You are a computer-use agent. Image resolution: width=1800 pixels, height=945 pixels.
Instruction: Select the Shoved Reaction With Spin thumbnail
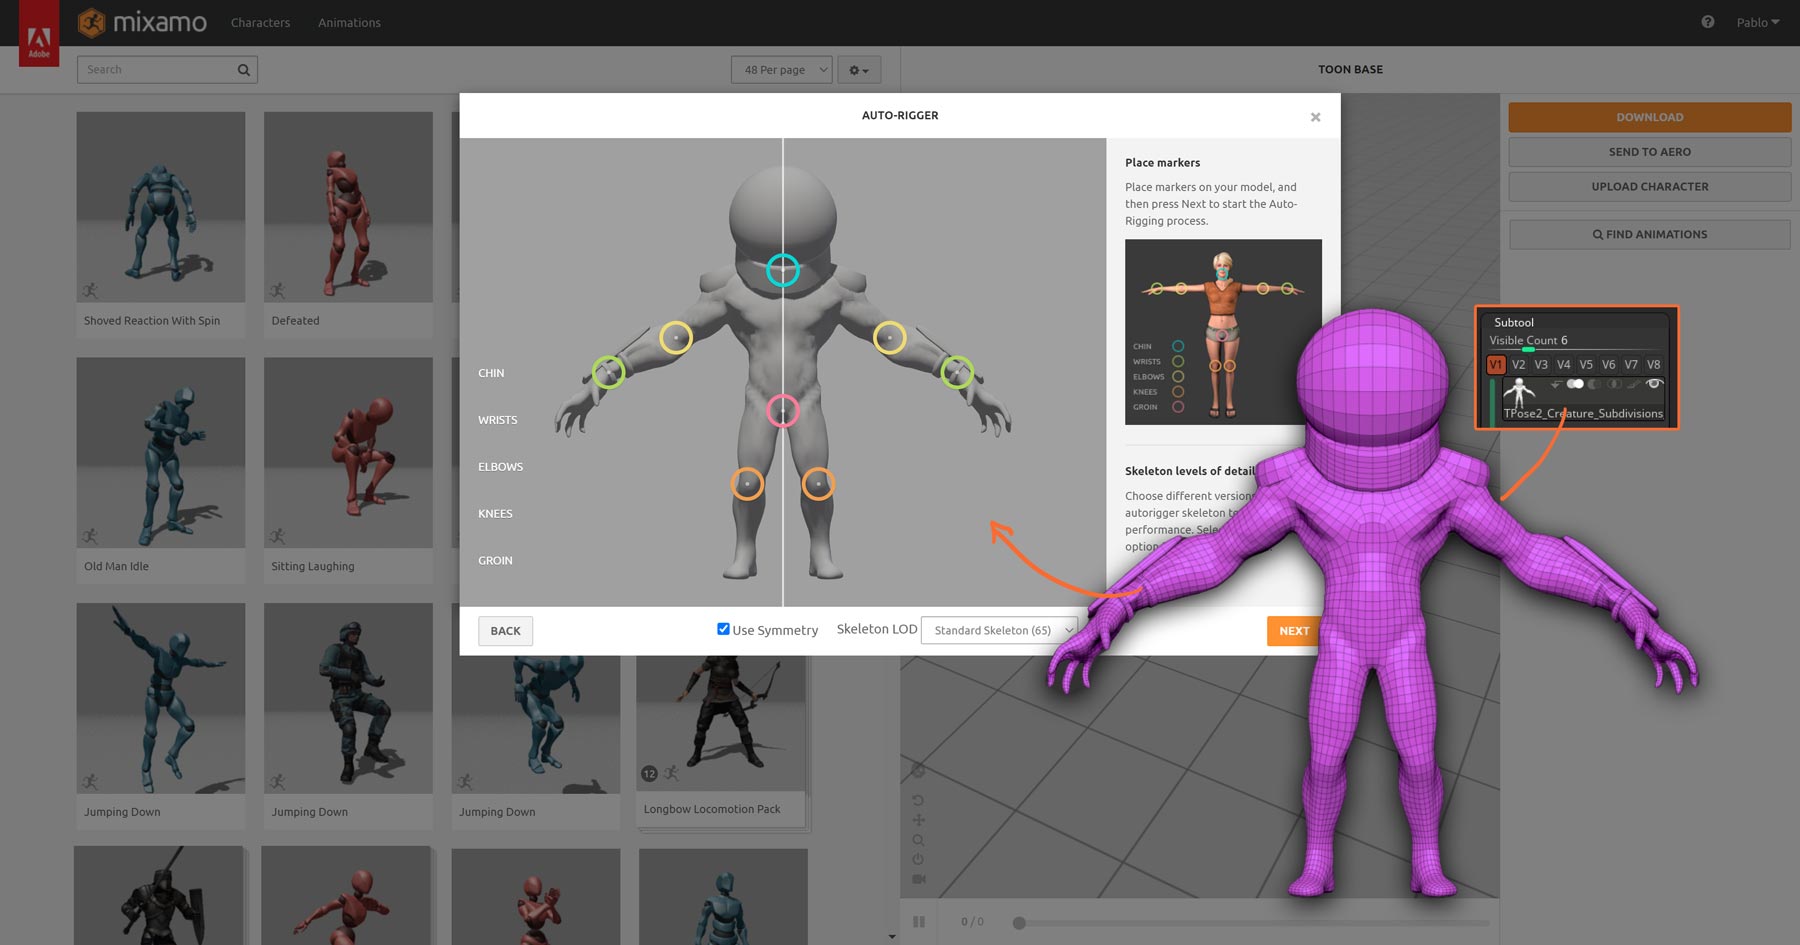coord(161,207)
